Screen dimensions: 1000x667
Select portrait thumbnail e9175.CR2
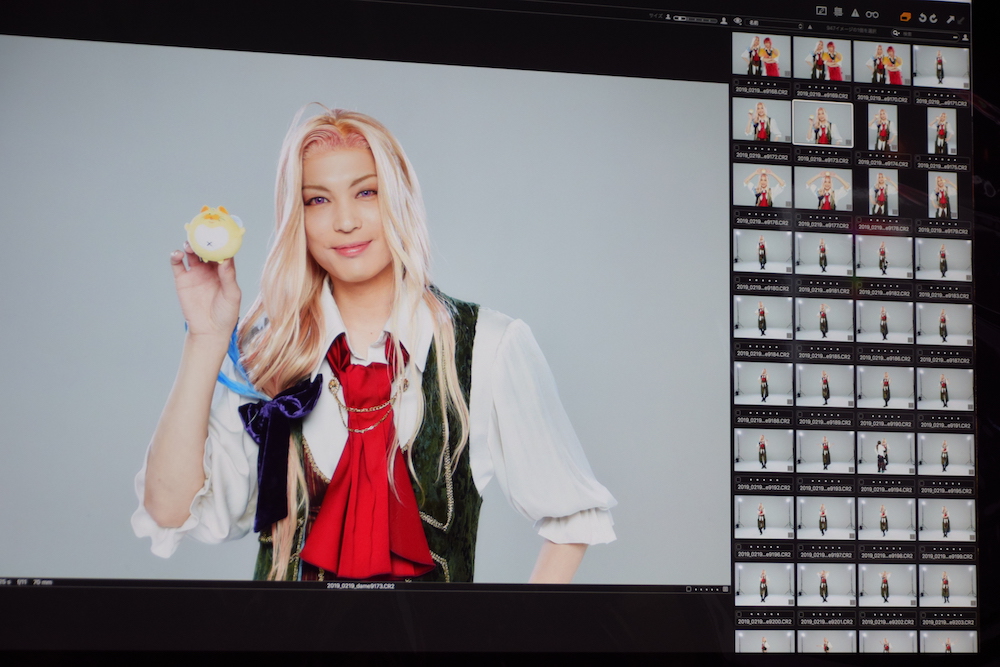point(942,131)
